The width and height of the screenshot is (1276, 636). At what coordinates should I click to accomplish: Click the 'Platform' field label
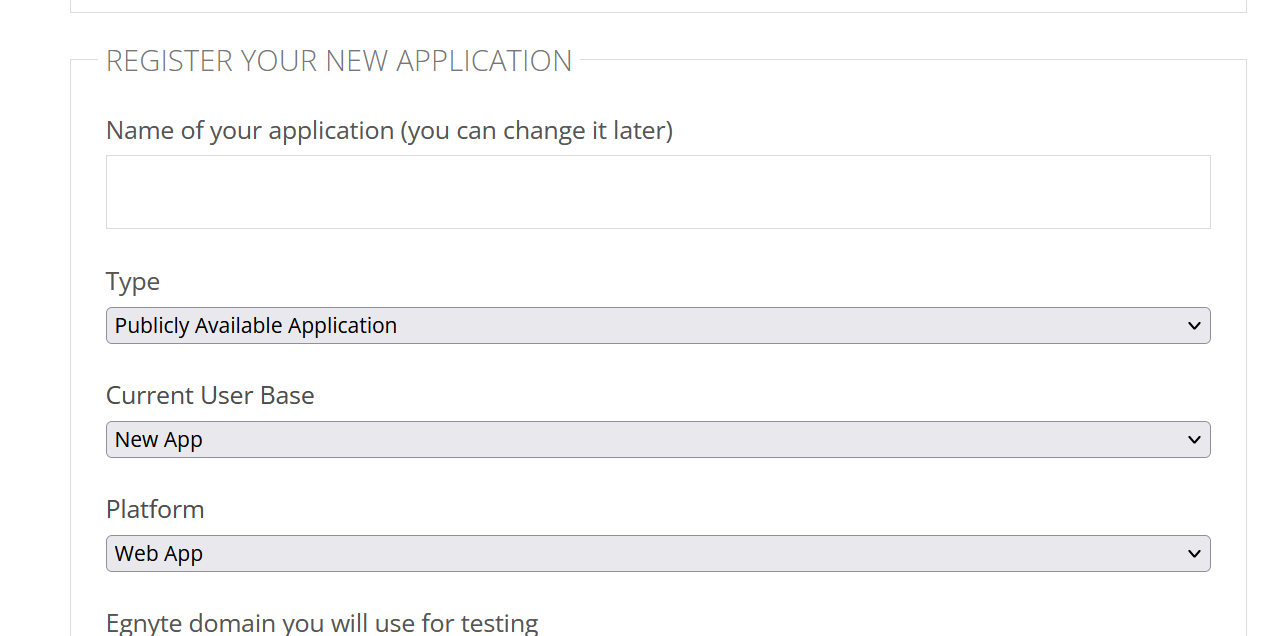click(x=155, y=509)
